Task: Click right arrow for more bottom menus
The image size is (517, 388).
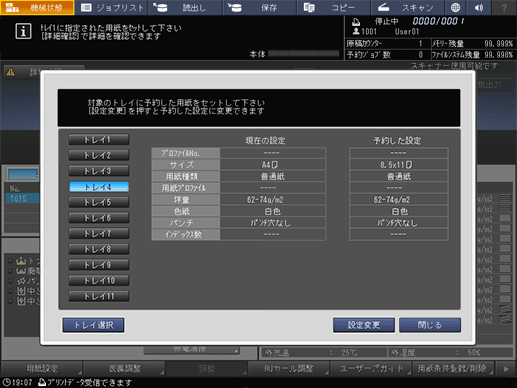Action: point(506,369)
